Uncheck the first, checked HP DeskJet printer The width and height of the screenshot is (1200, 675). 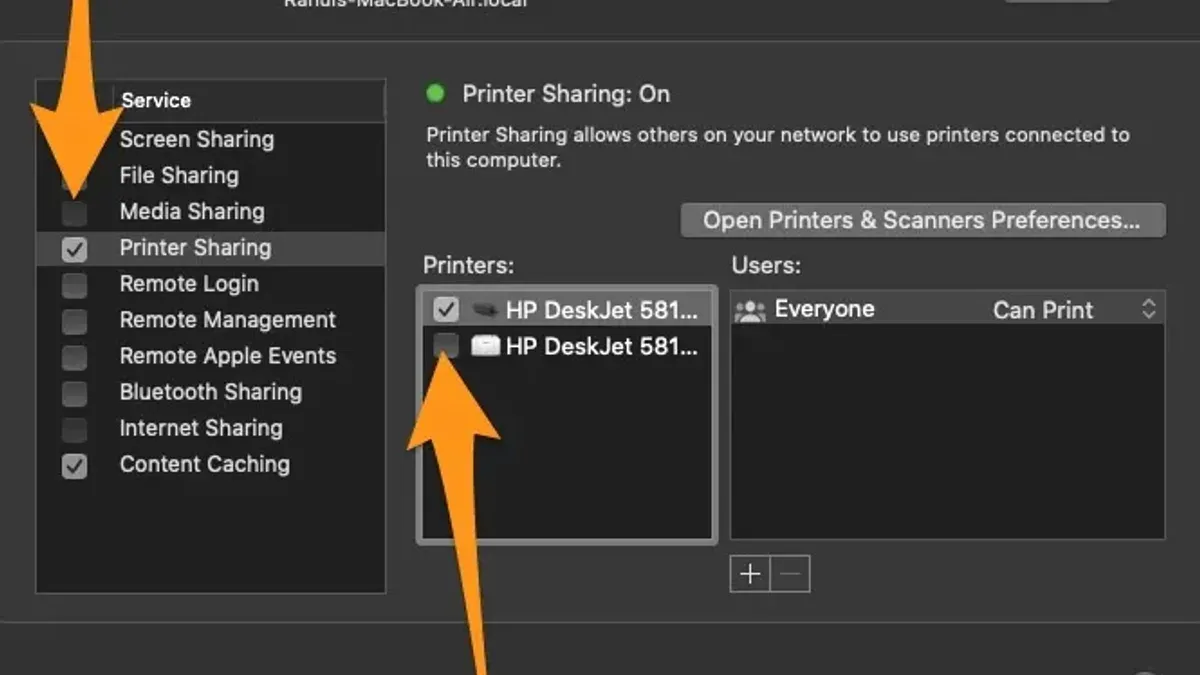click(446, 310)
